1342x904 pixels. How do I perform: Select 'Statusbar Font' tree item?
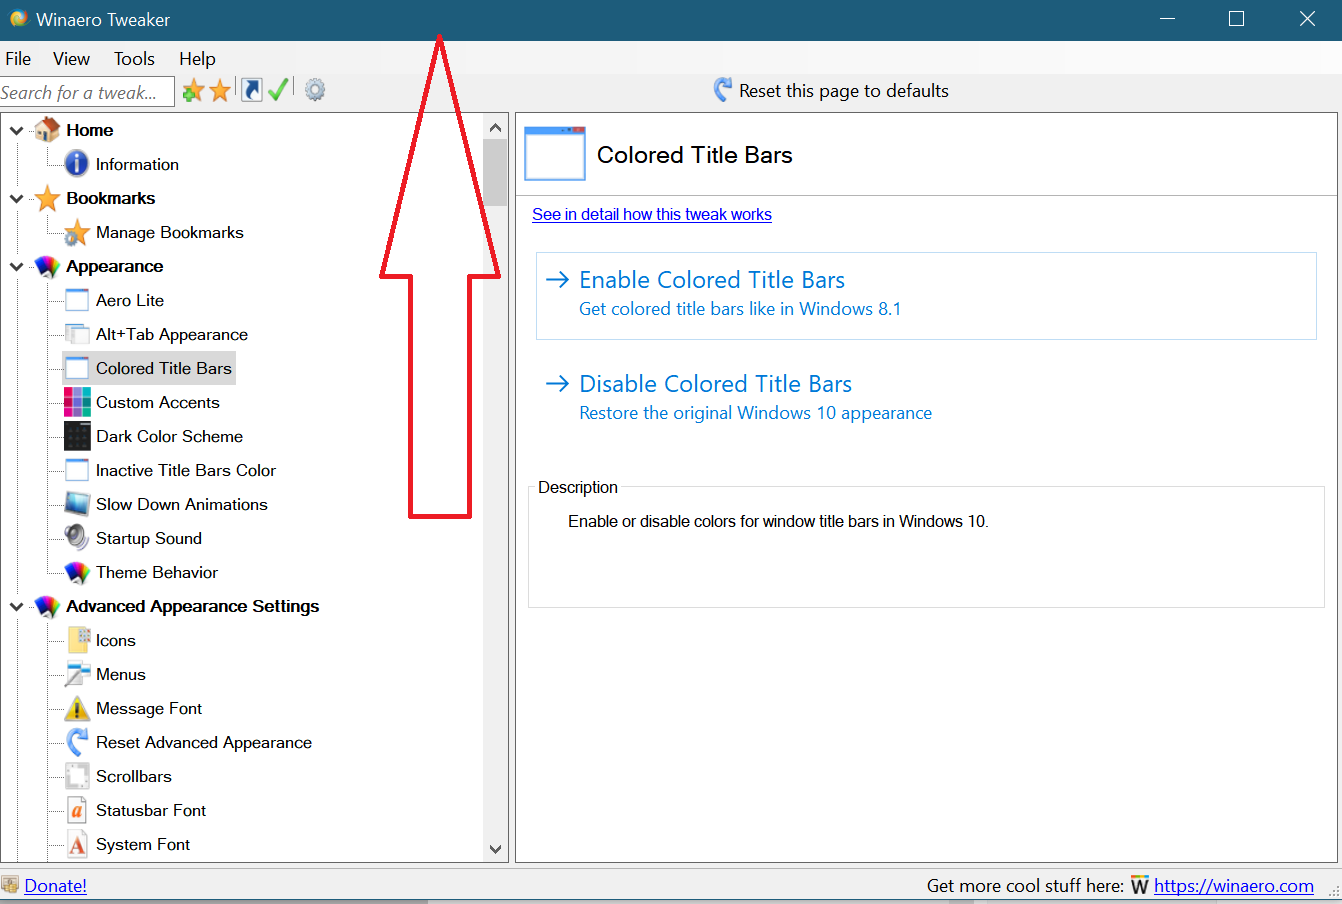[x=151, y=810]
